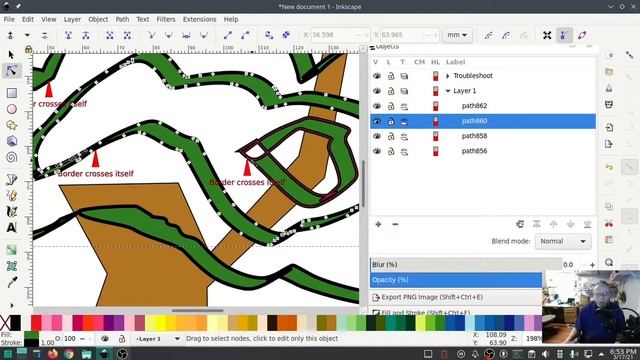
Task: Toggle visibility of path856
Action: 376,151
